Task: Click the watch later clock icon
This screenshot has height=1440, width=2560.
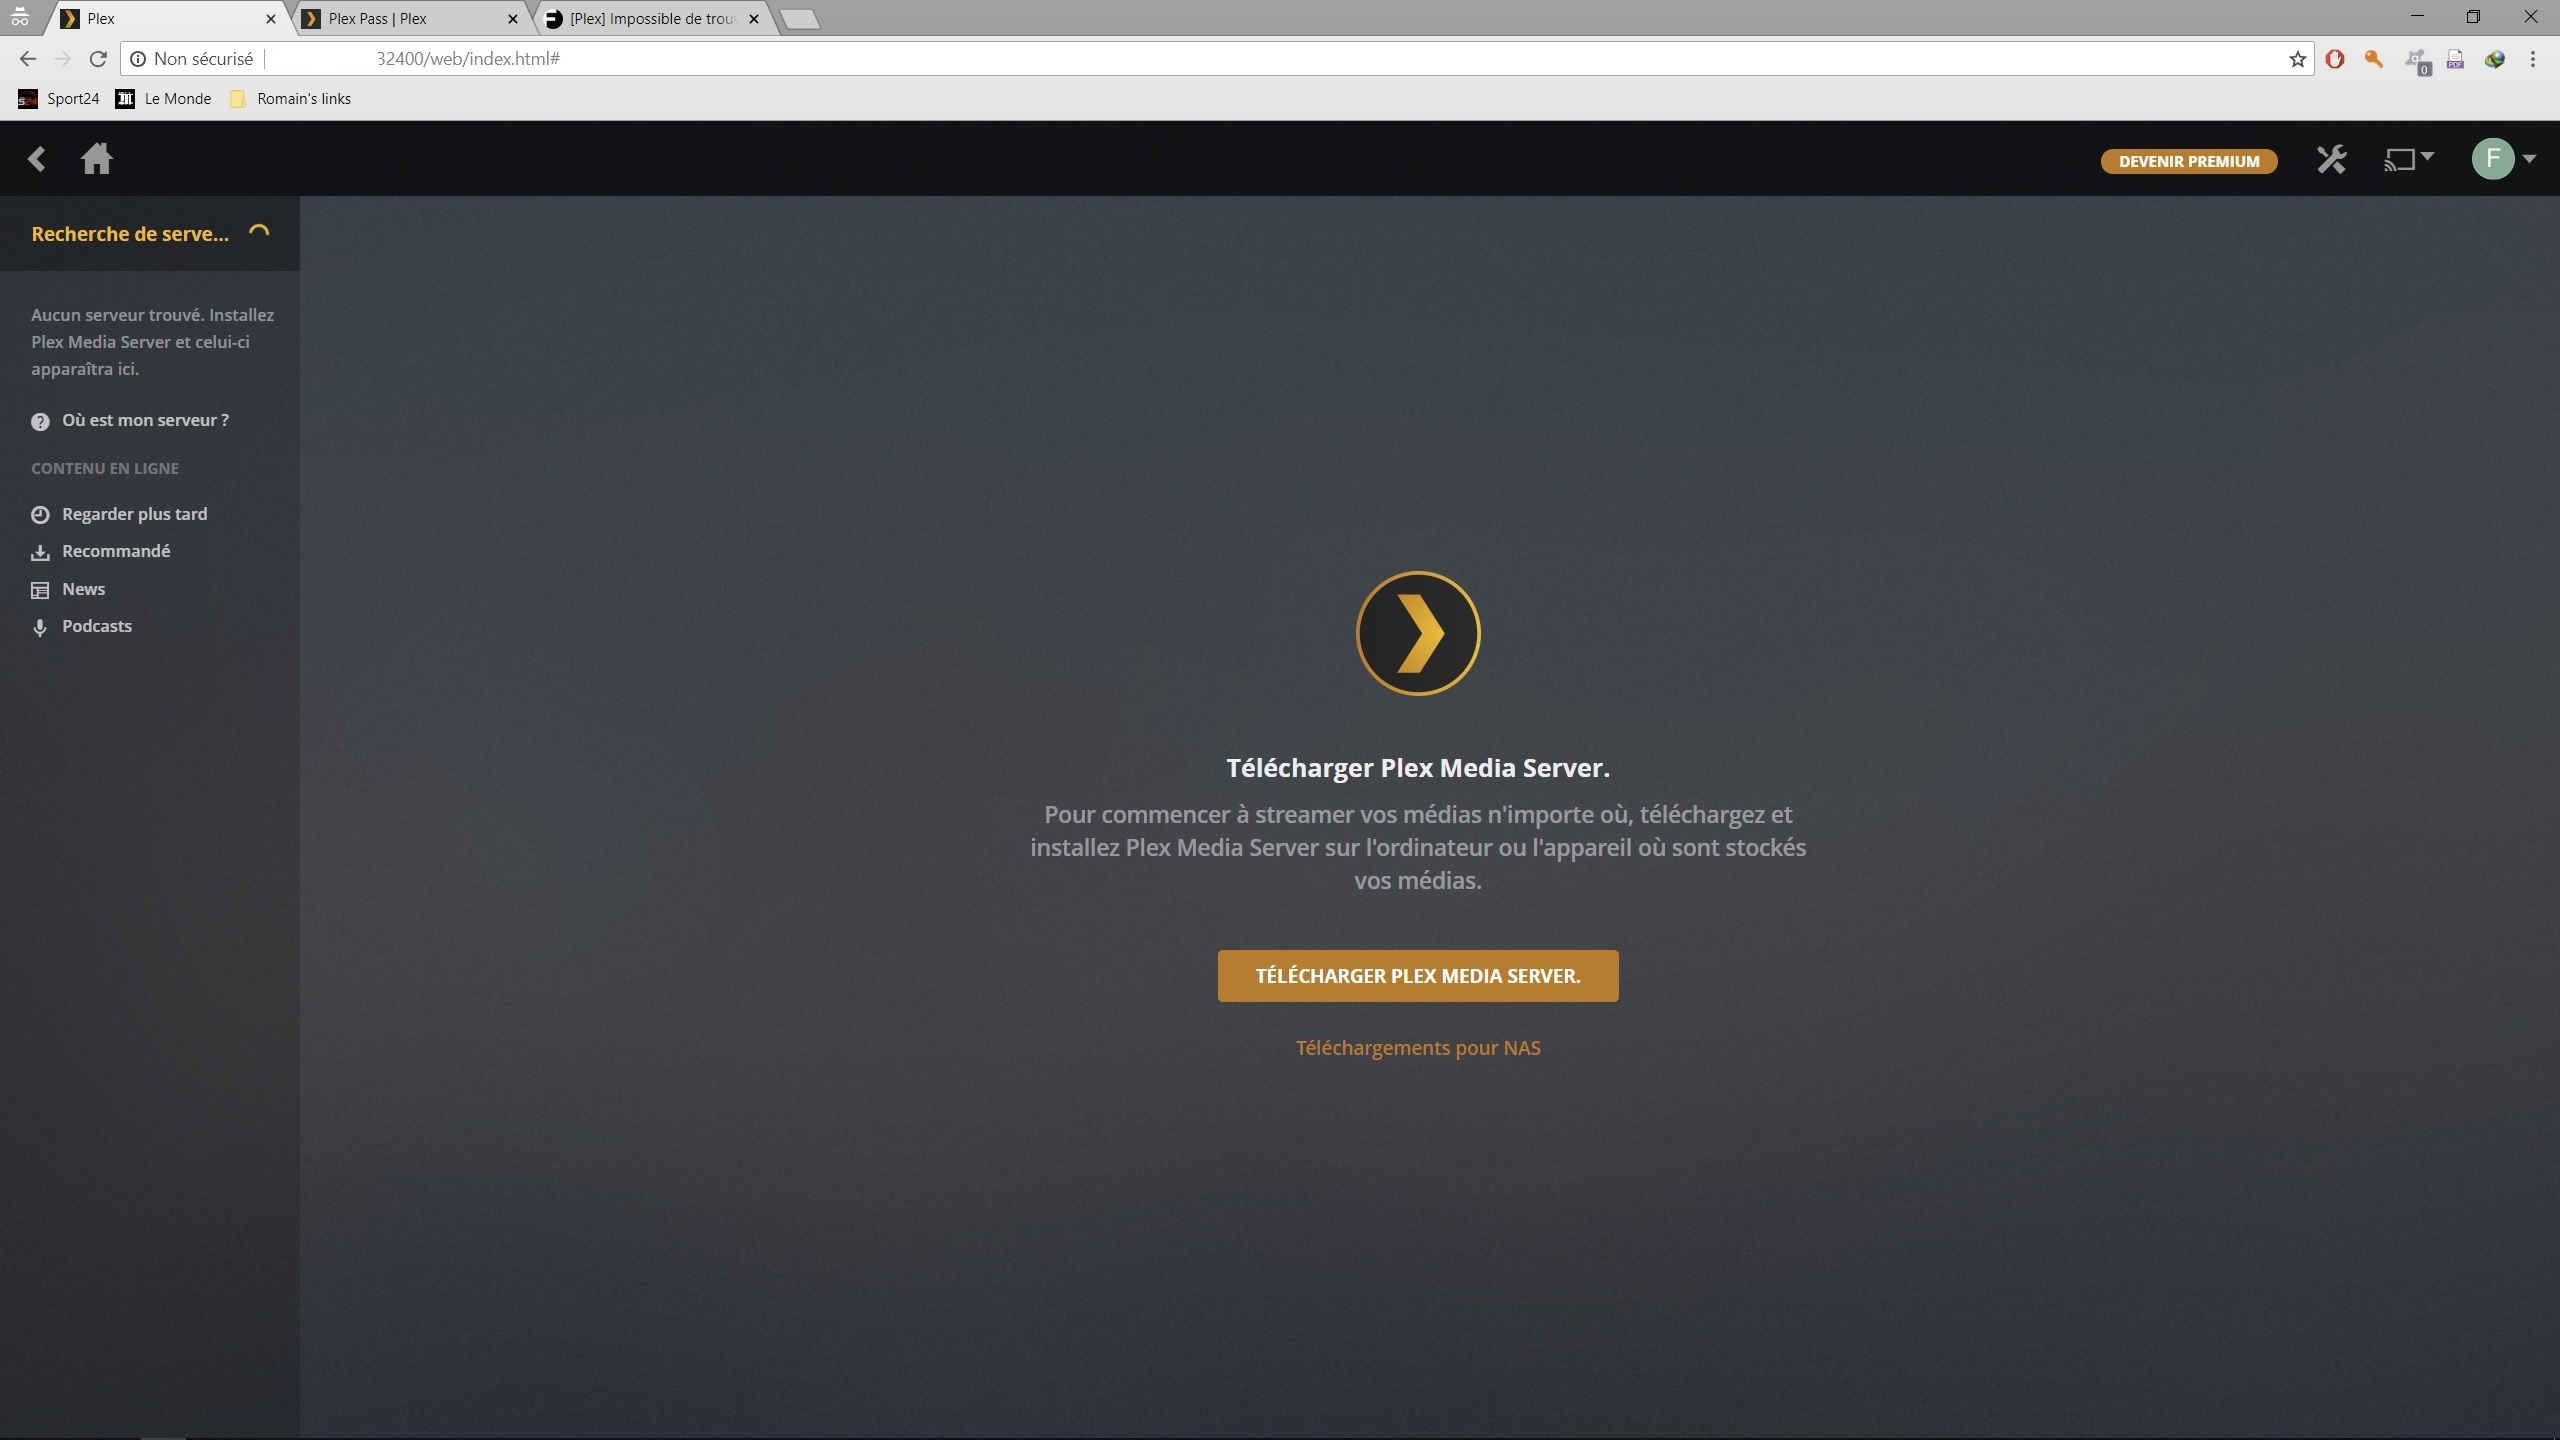Action: point(40,515)
